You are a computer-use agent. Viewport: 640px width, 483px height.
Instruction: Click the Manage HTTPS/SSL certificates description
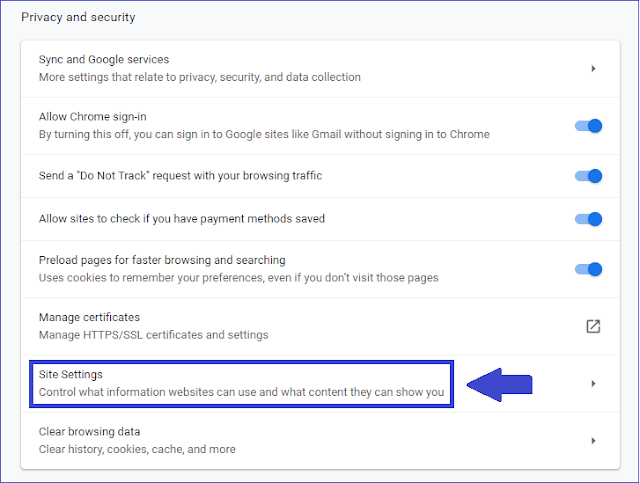point(153,335)
